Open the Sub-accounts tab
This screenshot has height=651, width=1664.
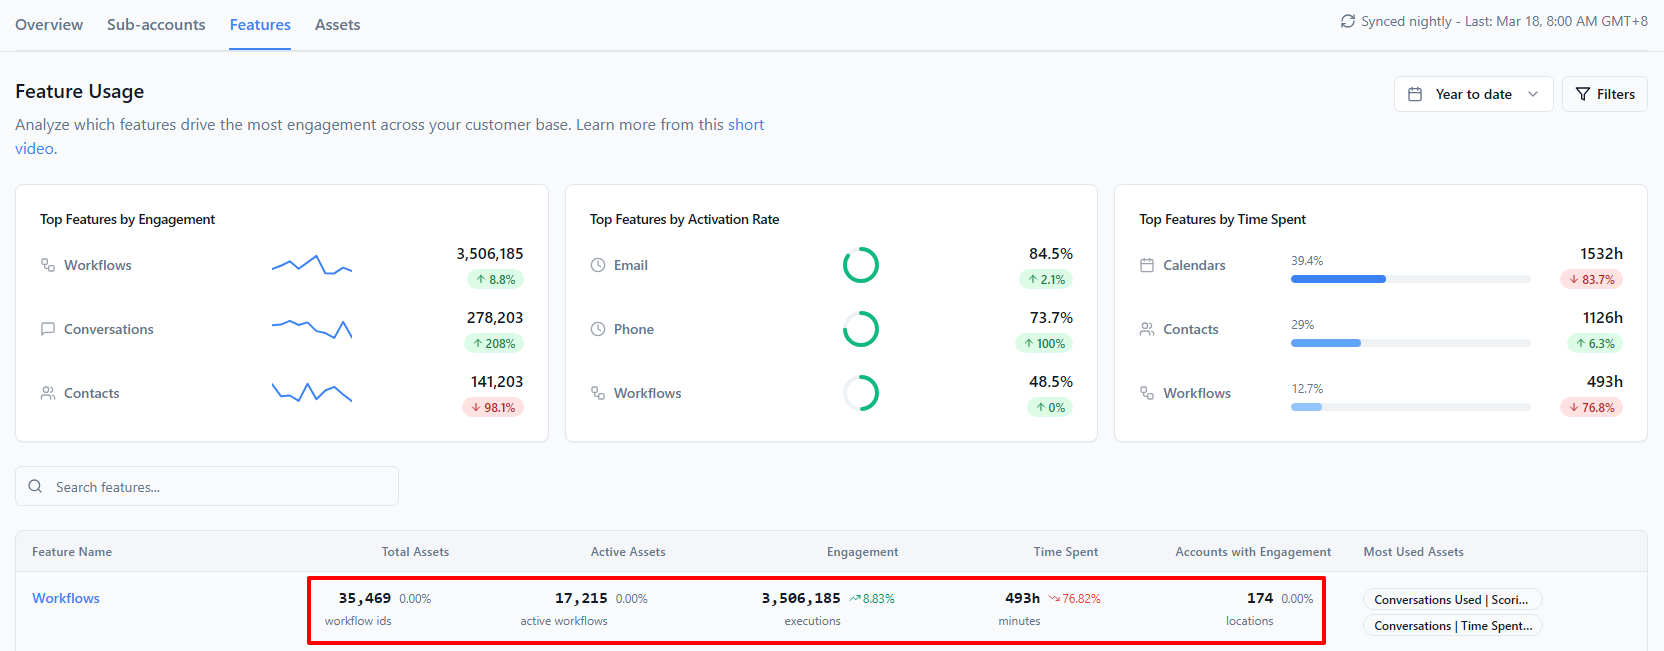pos(156,24)
